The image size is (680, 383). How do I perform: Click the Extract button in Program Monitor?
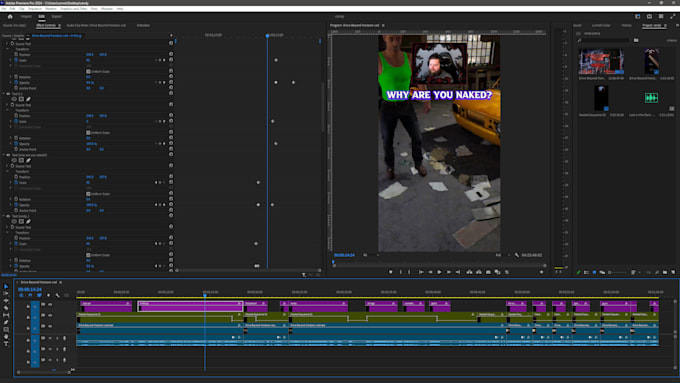coord(479,272)
